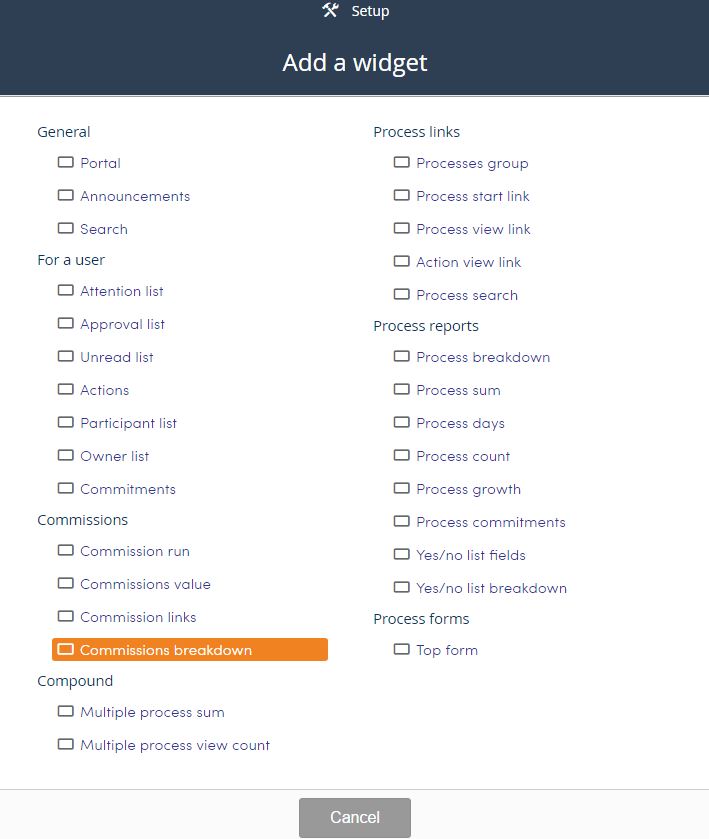
Task: Enable the Processes group widget
Action: [x=402, y=162]
